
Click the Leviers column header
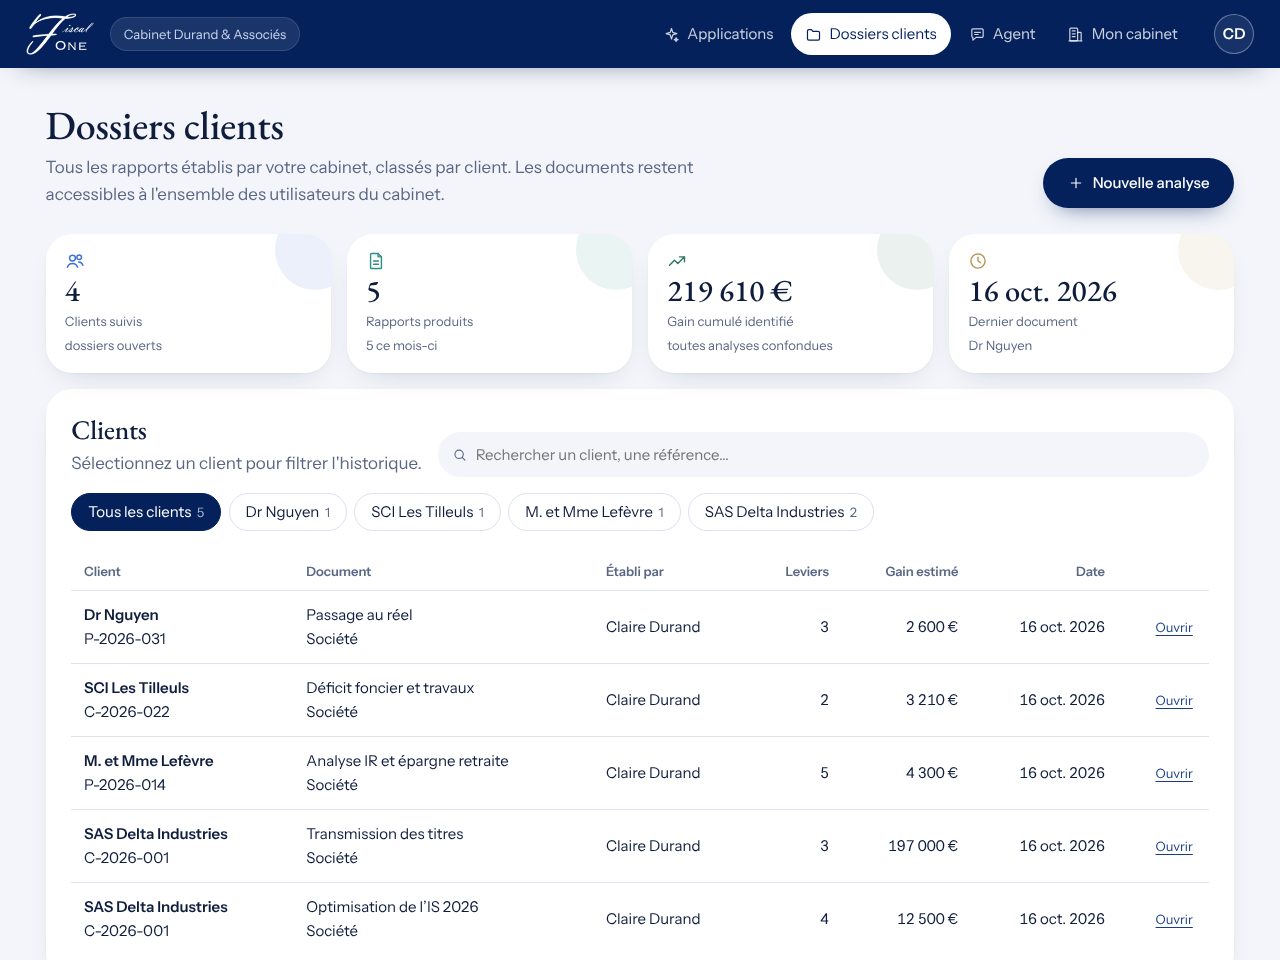(x=807, y=572)
